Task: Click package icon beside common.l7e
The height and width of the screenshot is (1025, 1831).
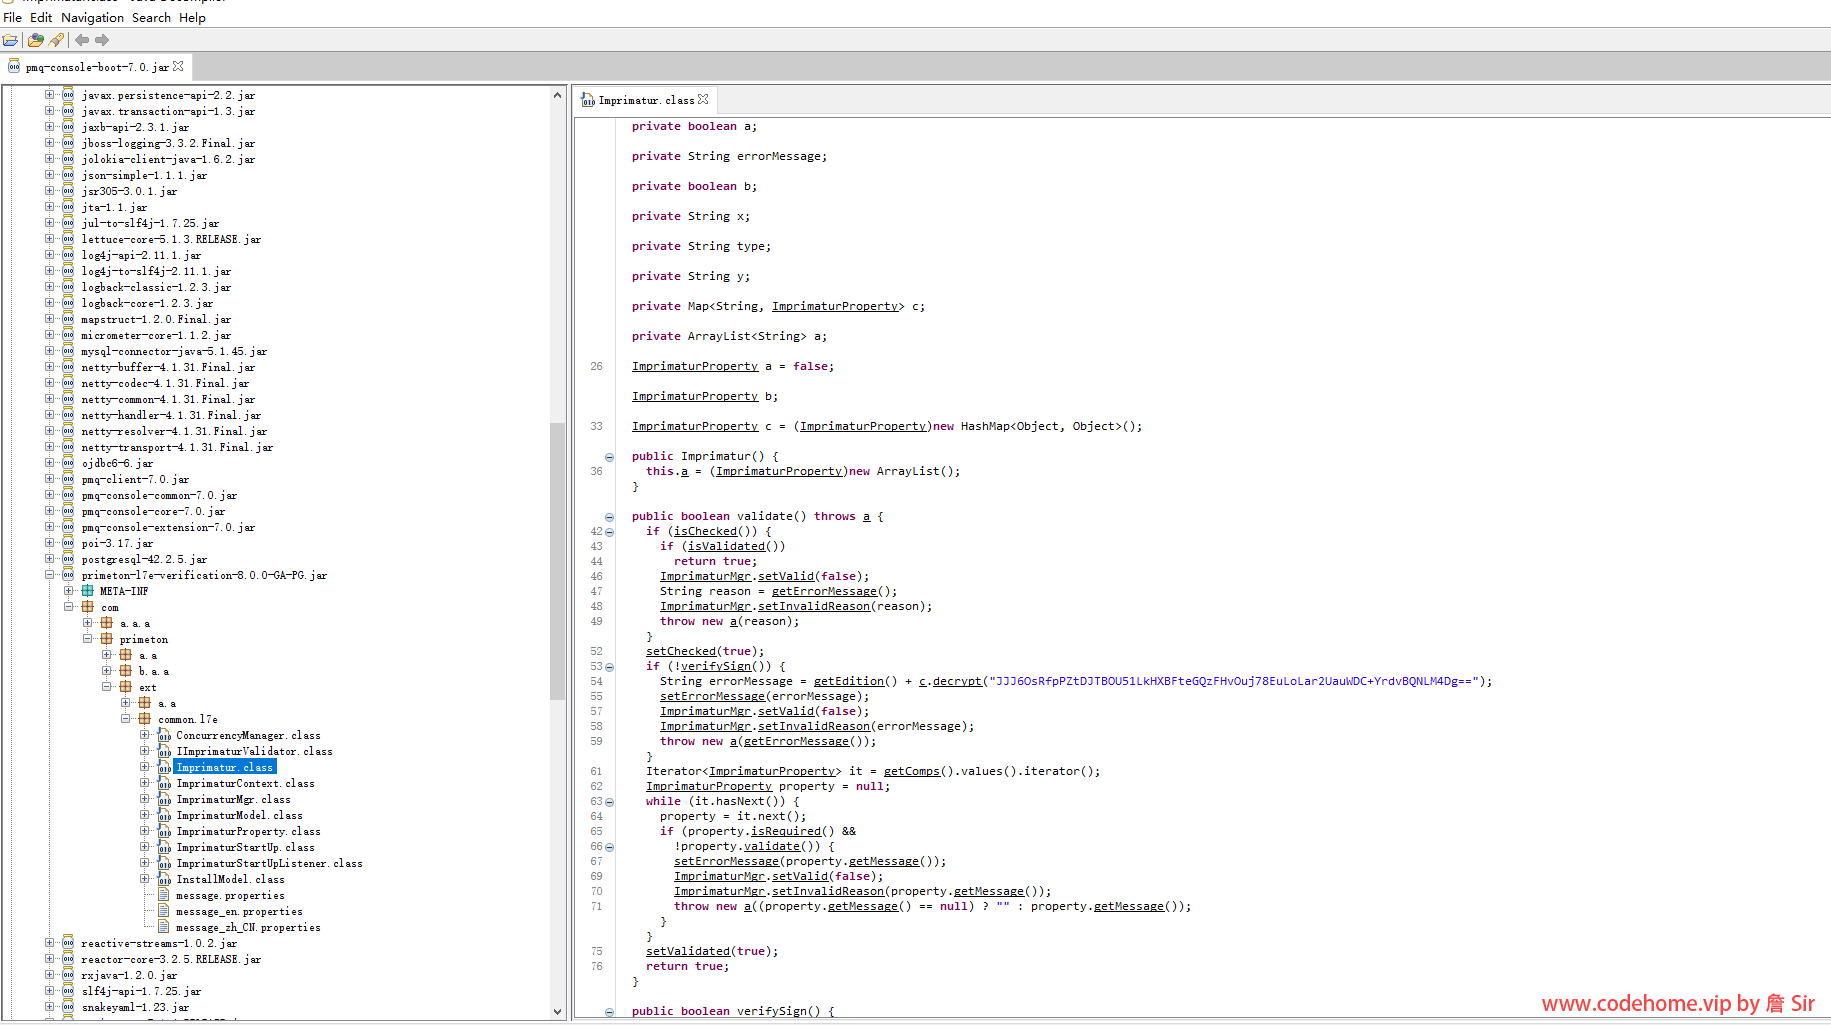Action: click(145, 719)
